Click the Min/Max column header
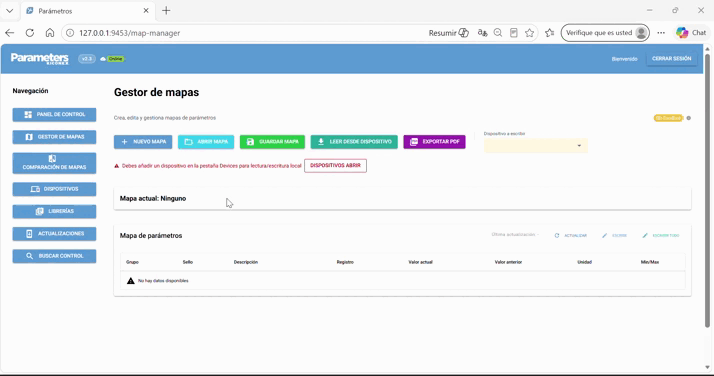Screen dimensions: 714x376 pos(650,262)
